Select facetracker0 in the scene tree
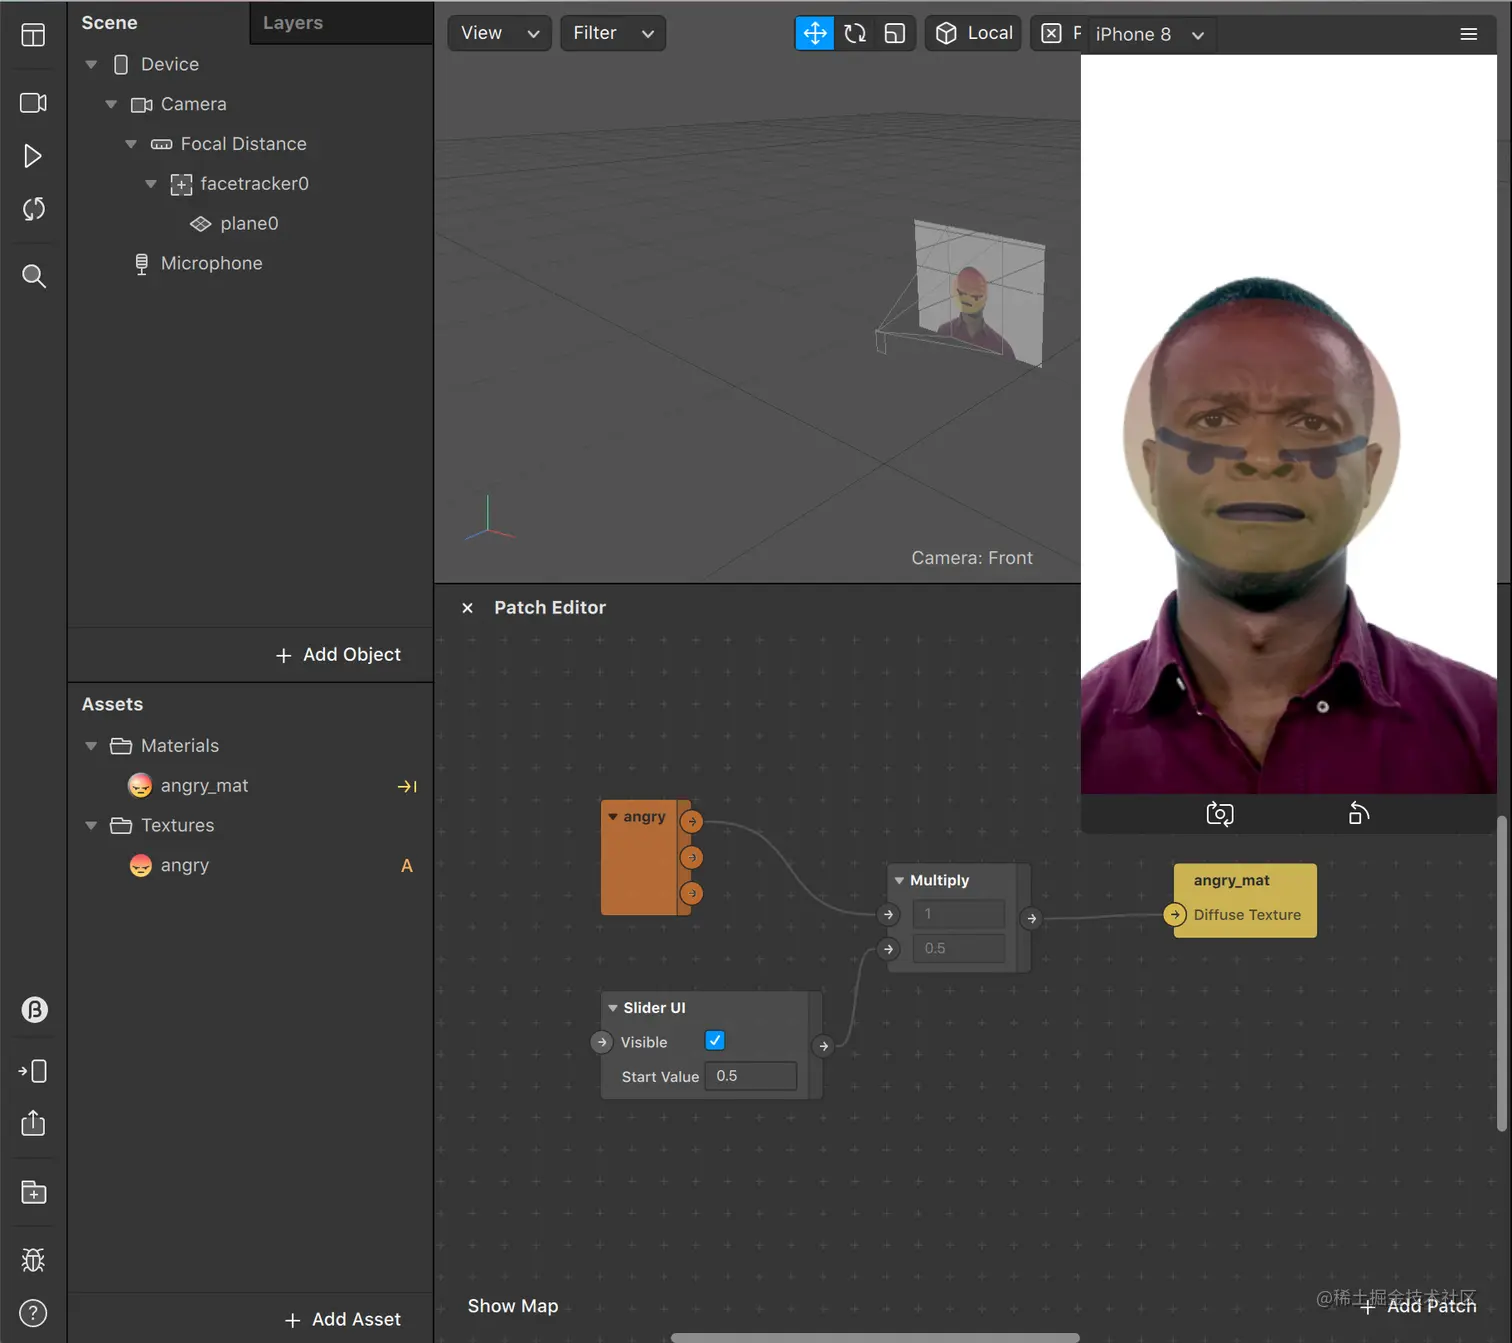1512x1343 pixels. (254, 184)
